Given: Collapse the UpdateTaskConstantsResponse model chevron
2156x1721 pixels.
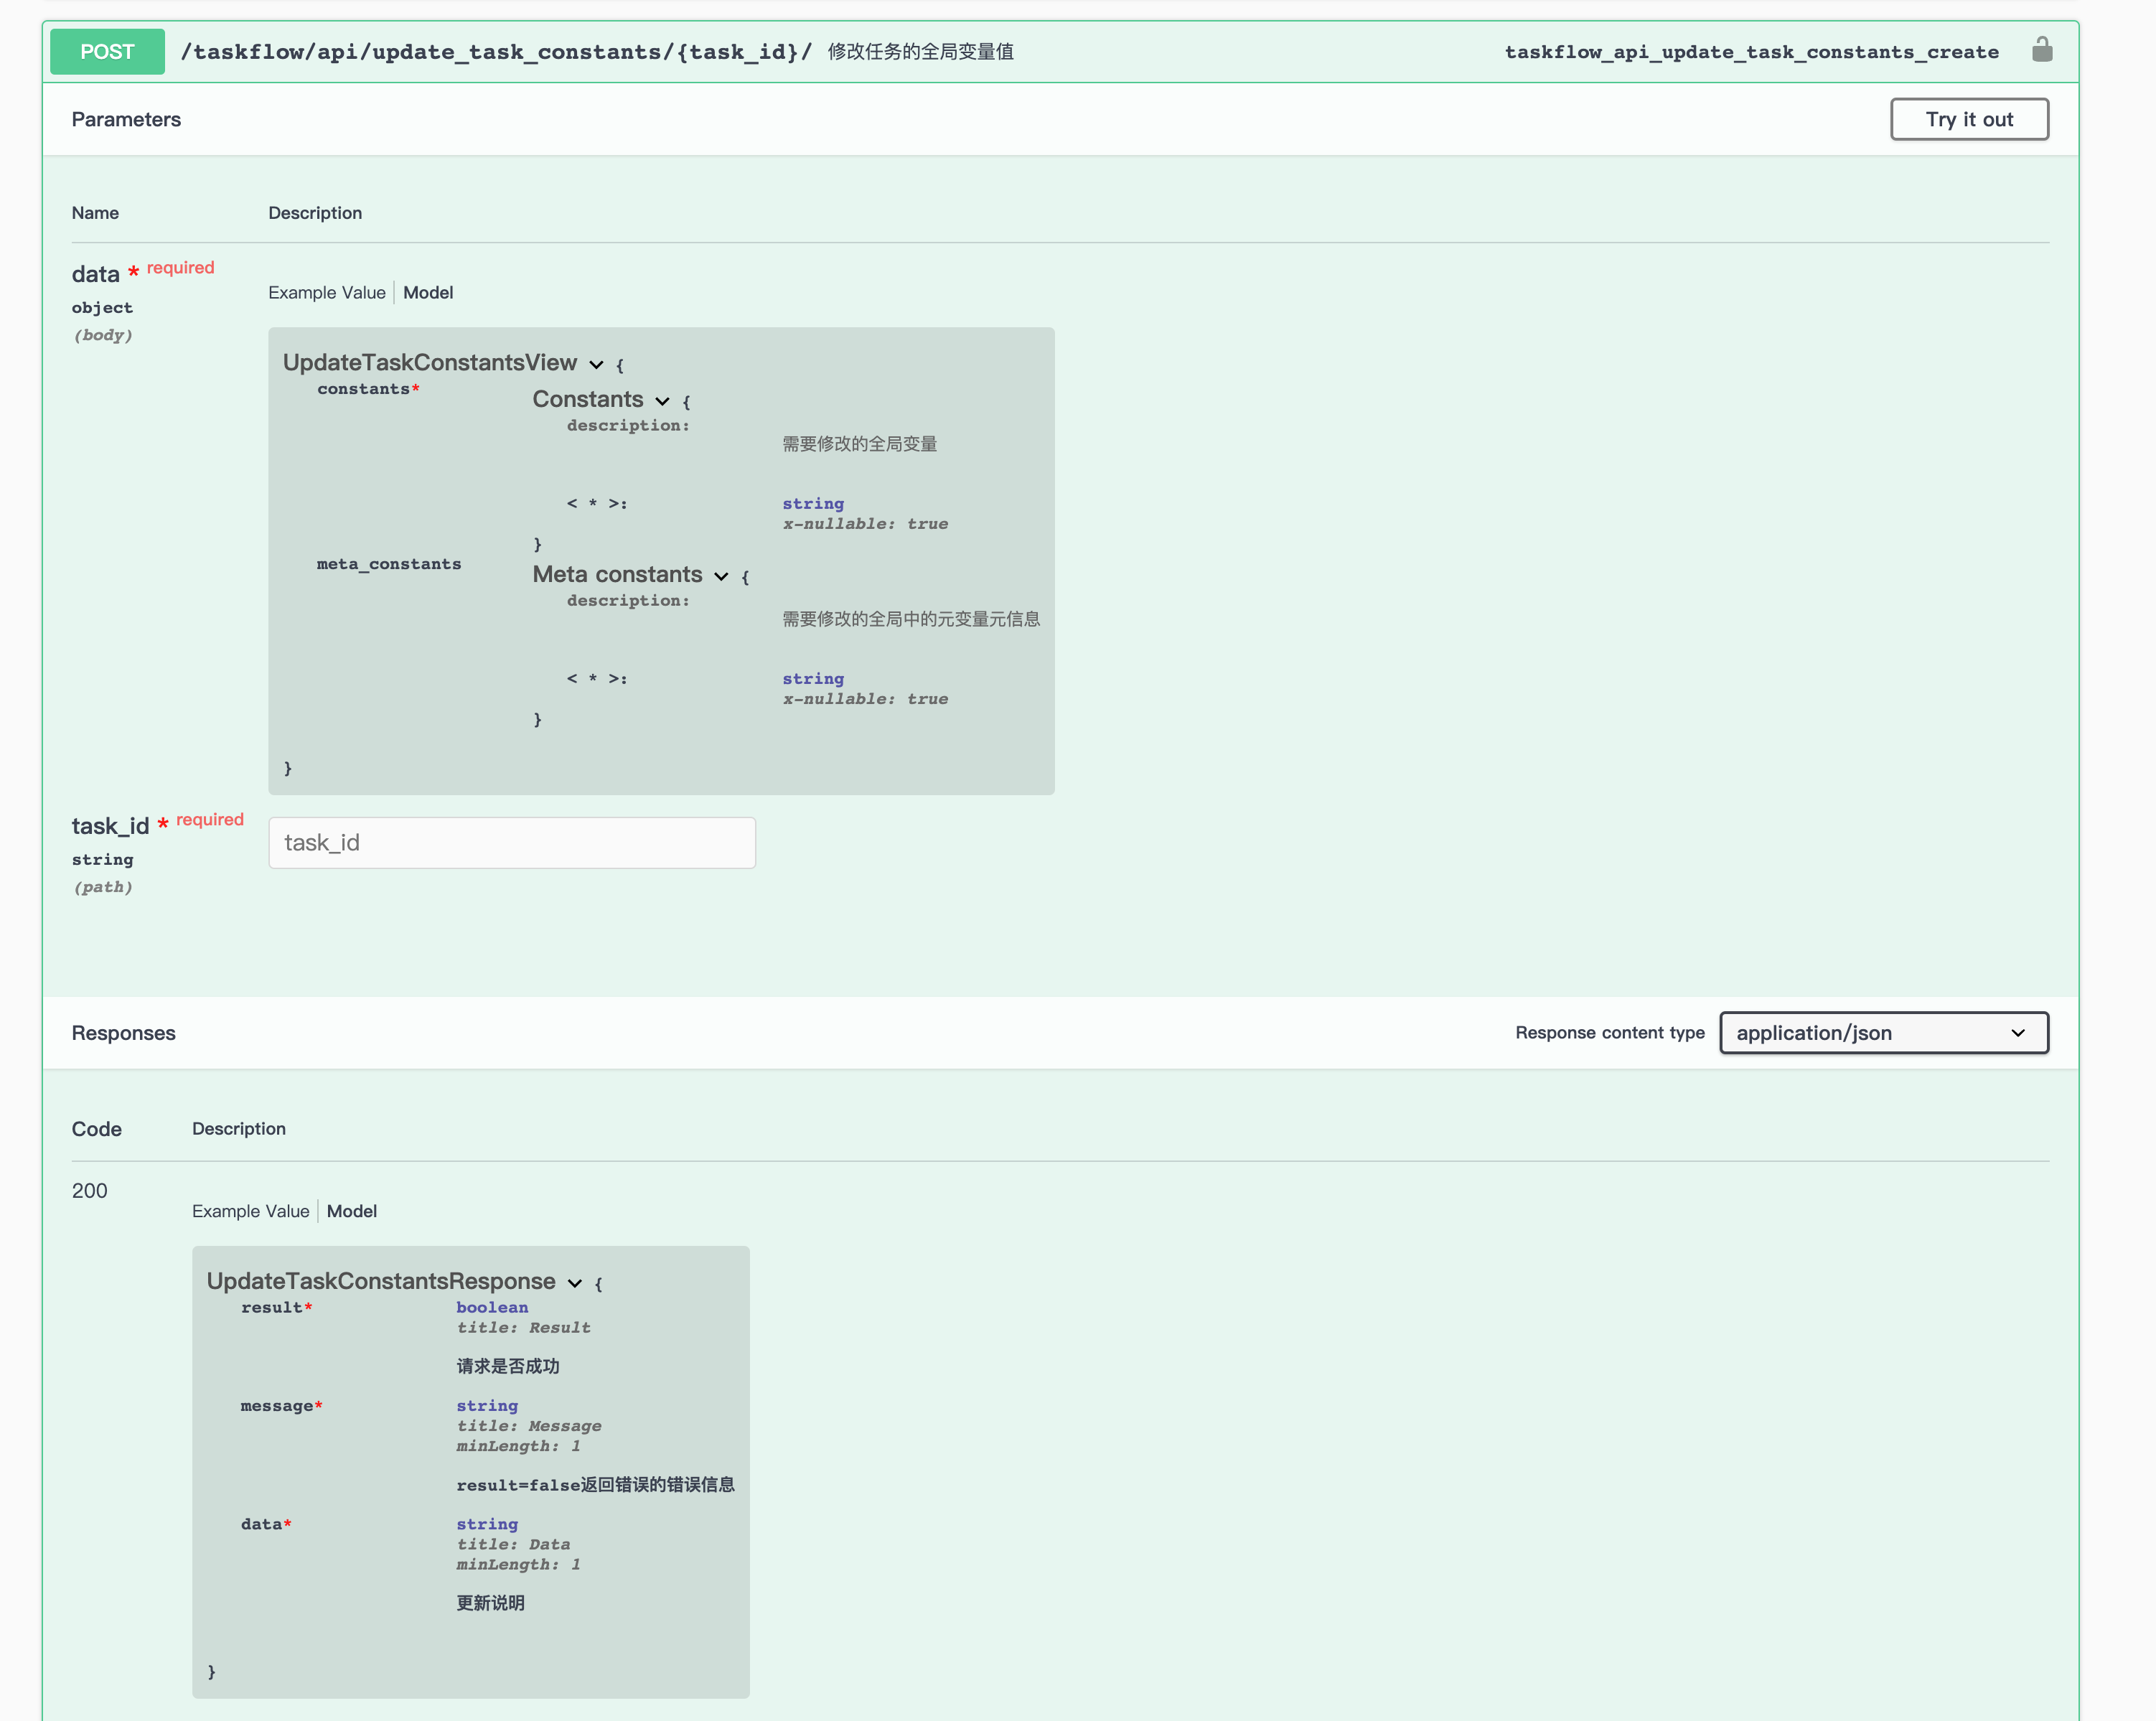Looking at the screenshot, I should point(575,1283).
